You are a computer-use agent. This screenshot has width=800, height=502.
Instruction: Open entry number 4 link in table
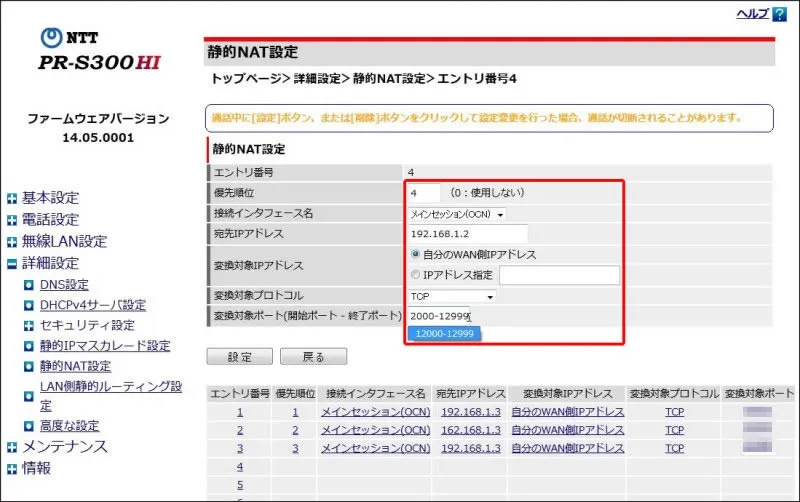click(x=240, y=467)
